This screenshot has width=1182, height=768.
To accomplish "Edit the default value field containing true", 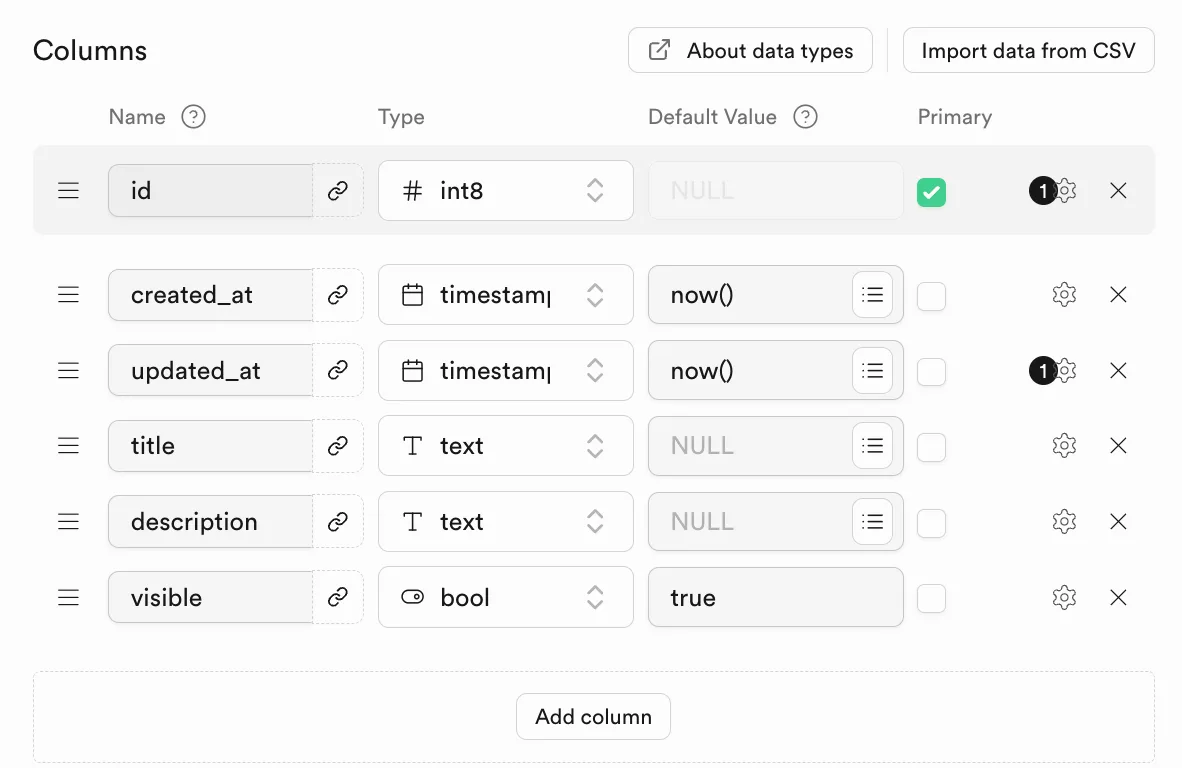I will coord(776,598).
